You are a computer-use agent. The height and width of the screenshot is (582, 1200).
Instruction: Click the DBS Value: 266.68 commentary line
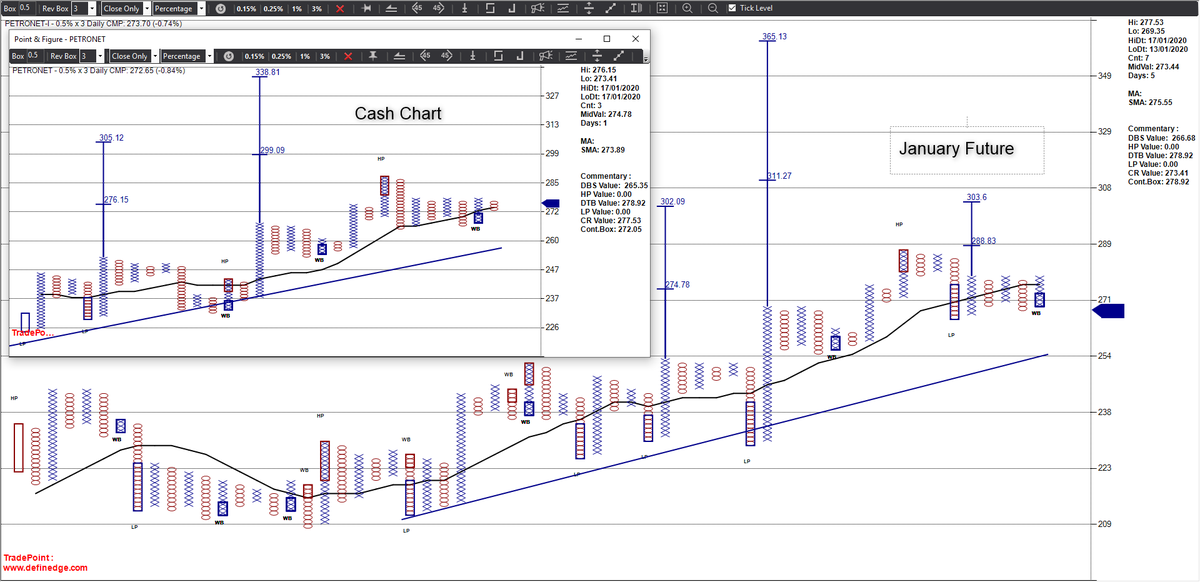1161,138
